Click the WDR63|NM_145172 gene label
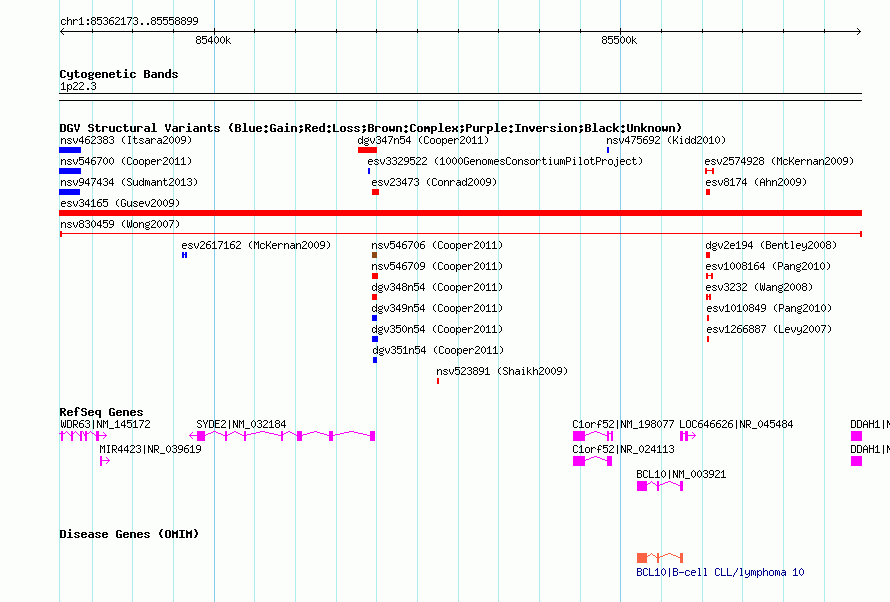The width and height of the screenshot is (890, 602). pyautogui.click(x=105, y=424)
